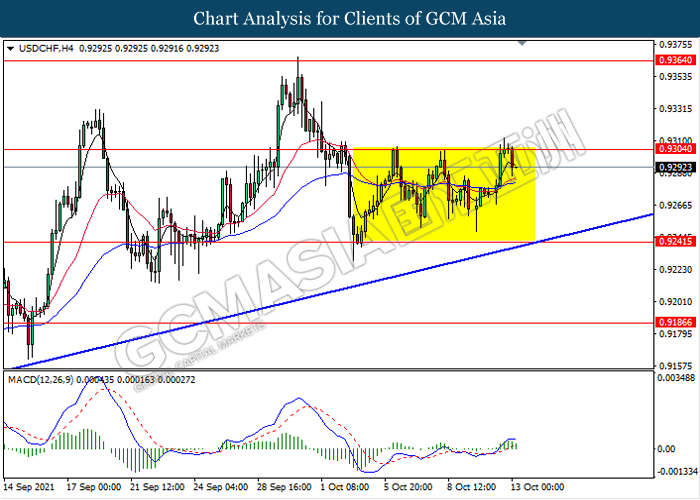Viewport: 700px width, 500px height.
Task: Click the chart shift marker triangle at top
Action: (522, 43)
